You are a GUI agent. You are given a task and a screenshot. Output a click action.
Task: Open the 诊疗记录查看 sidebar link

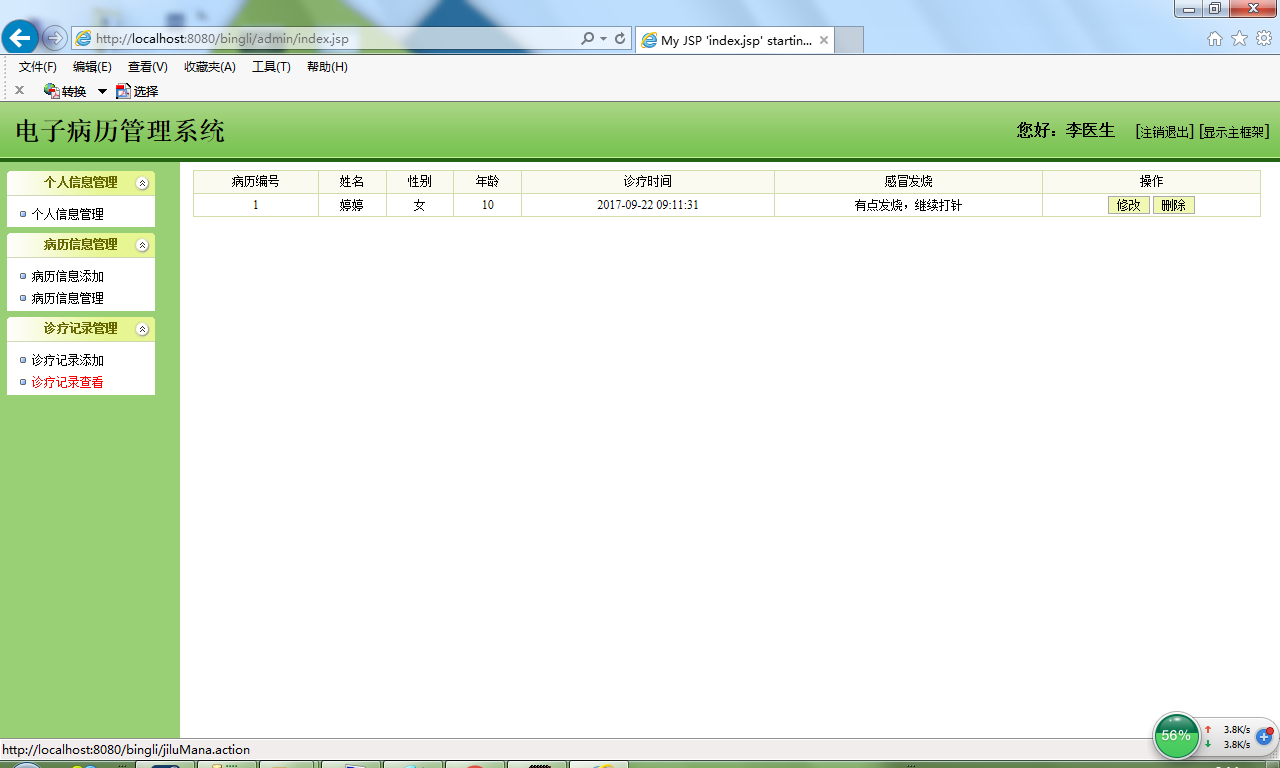coord(67,382)
